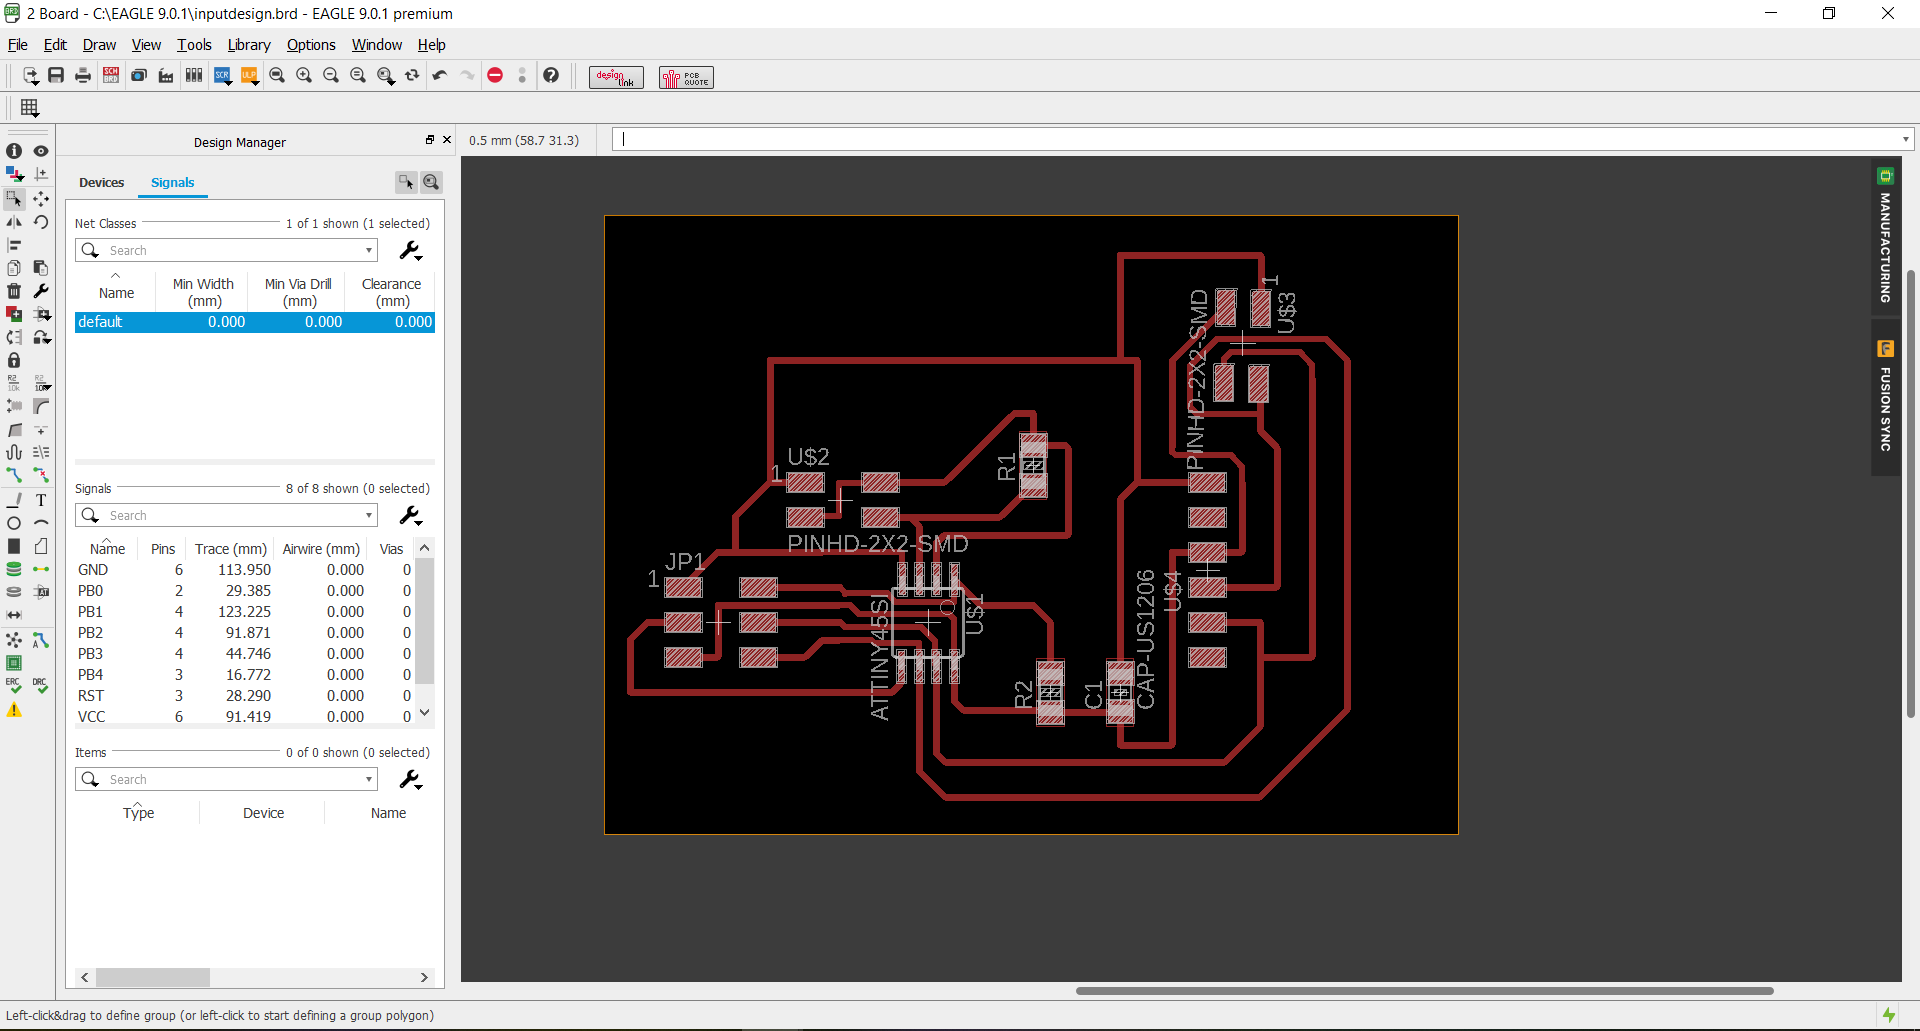This screenshot has width=1920, height=1031.
Task: Open the Manufacturing side panel
Action: click(1885, 236)
